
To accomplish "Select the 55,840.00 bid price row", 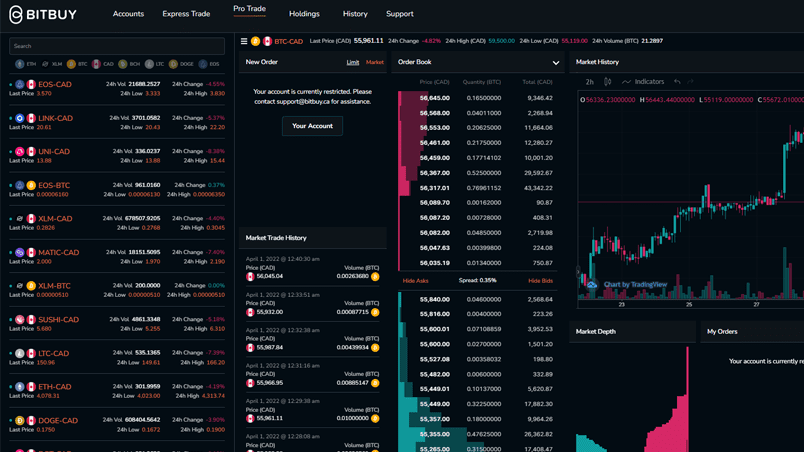I will [477, 299].
